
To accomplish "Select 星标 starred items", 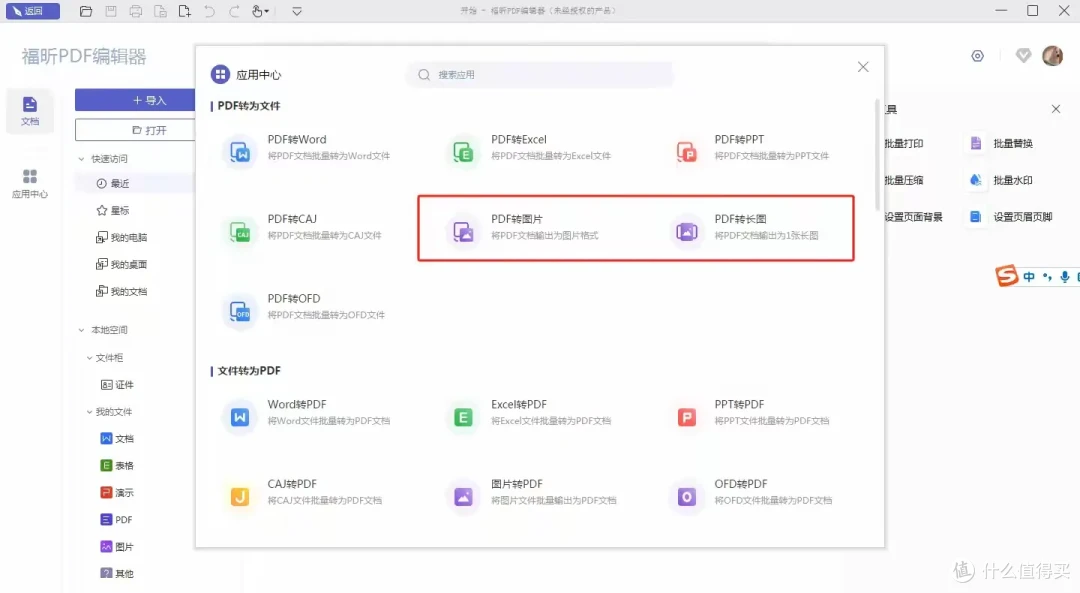I will tap(114, 210).
